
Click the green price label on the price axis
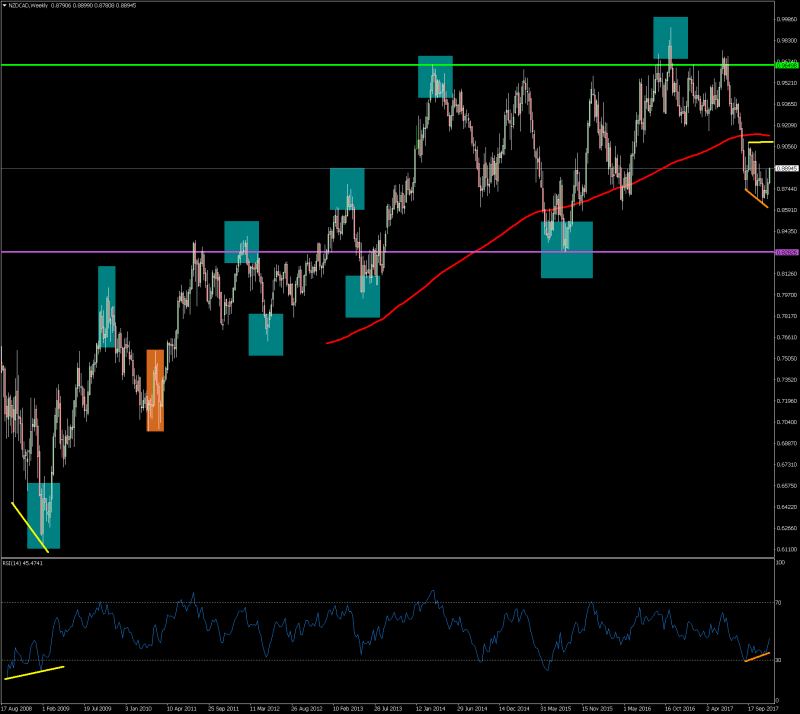(786, 65)
